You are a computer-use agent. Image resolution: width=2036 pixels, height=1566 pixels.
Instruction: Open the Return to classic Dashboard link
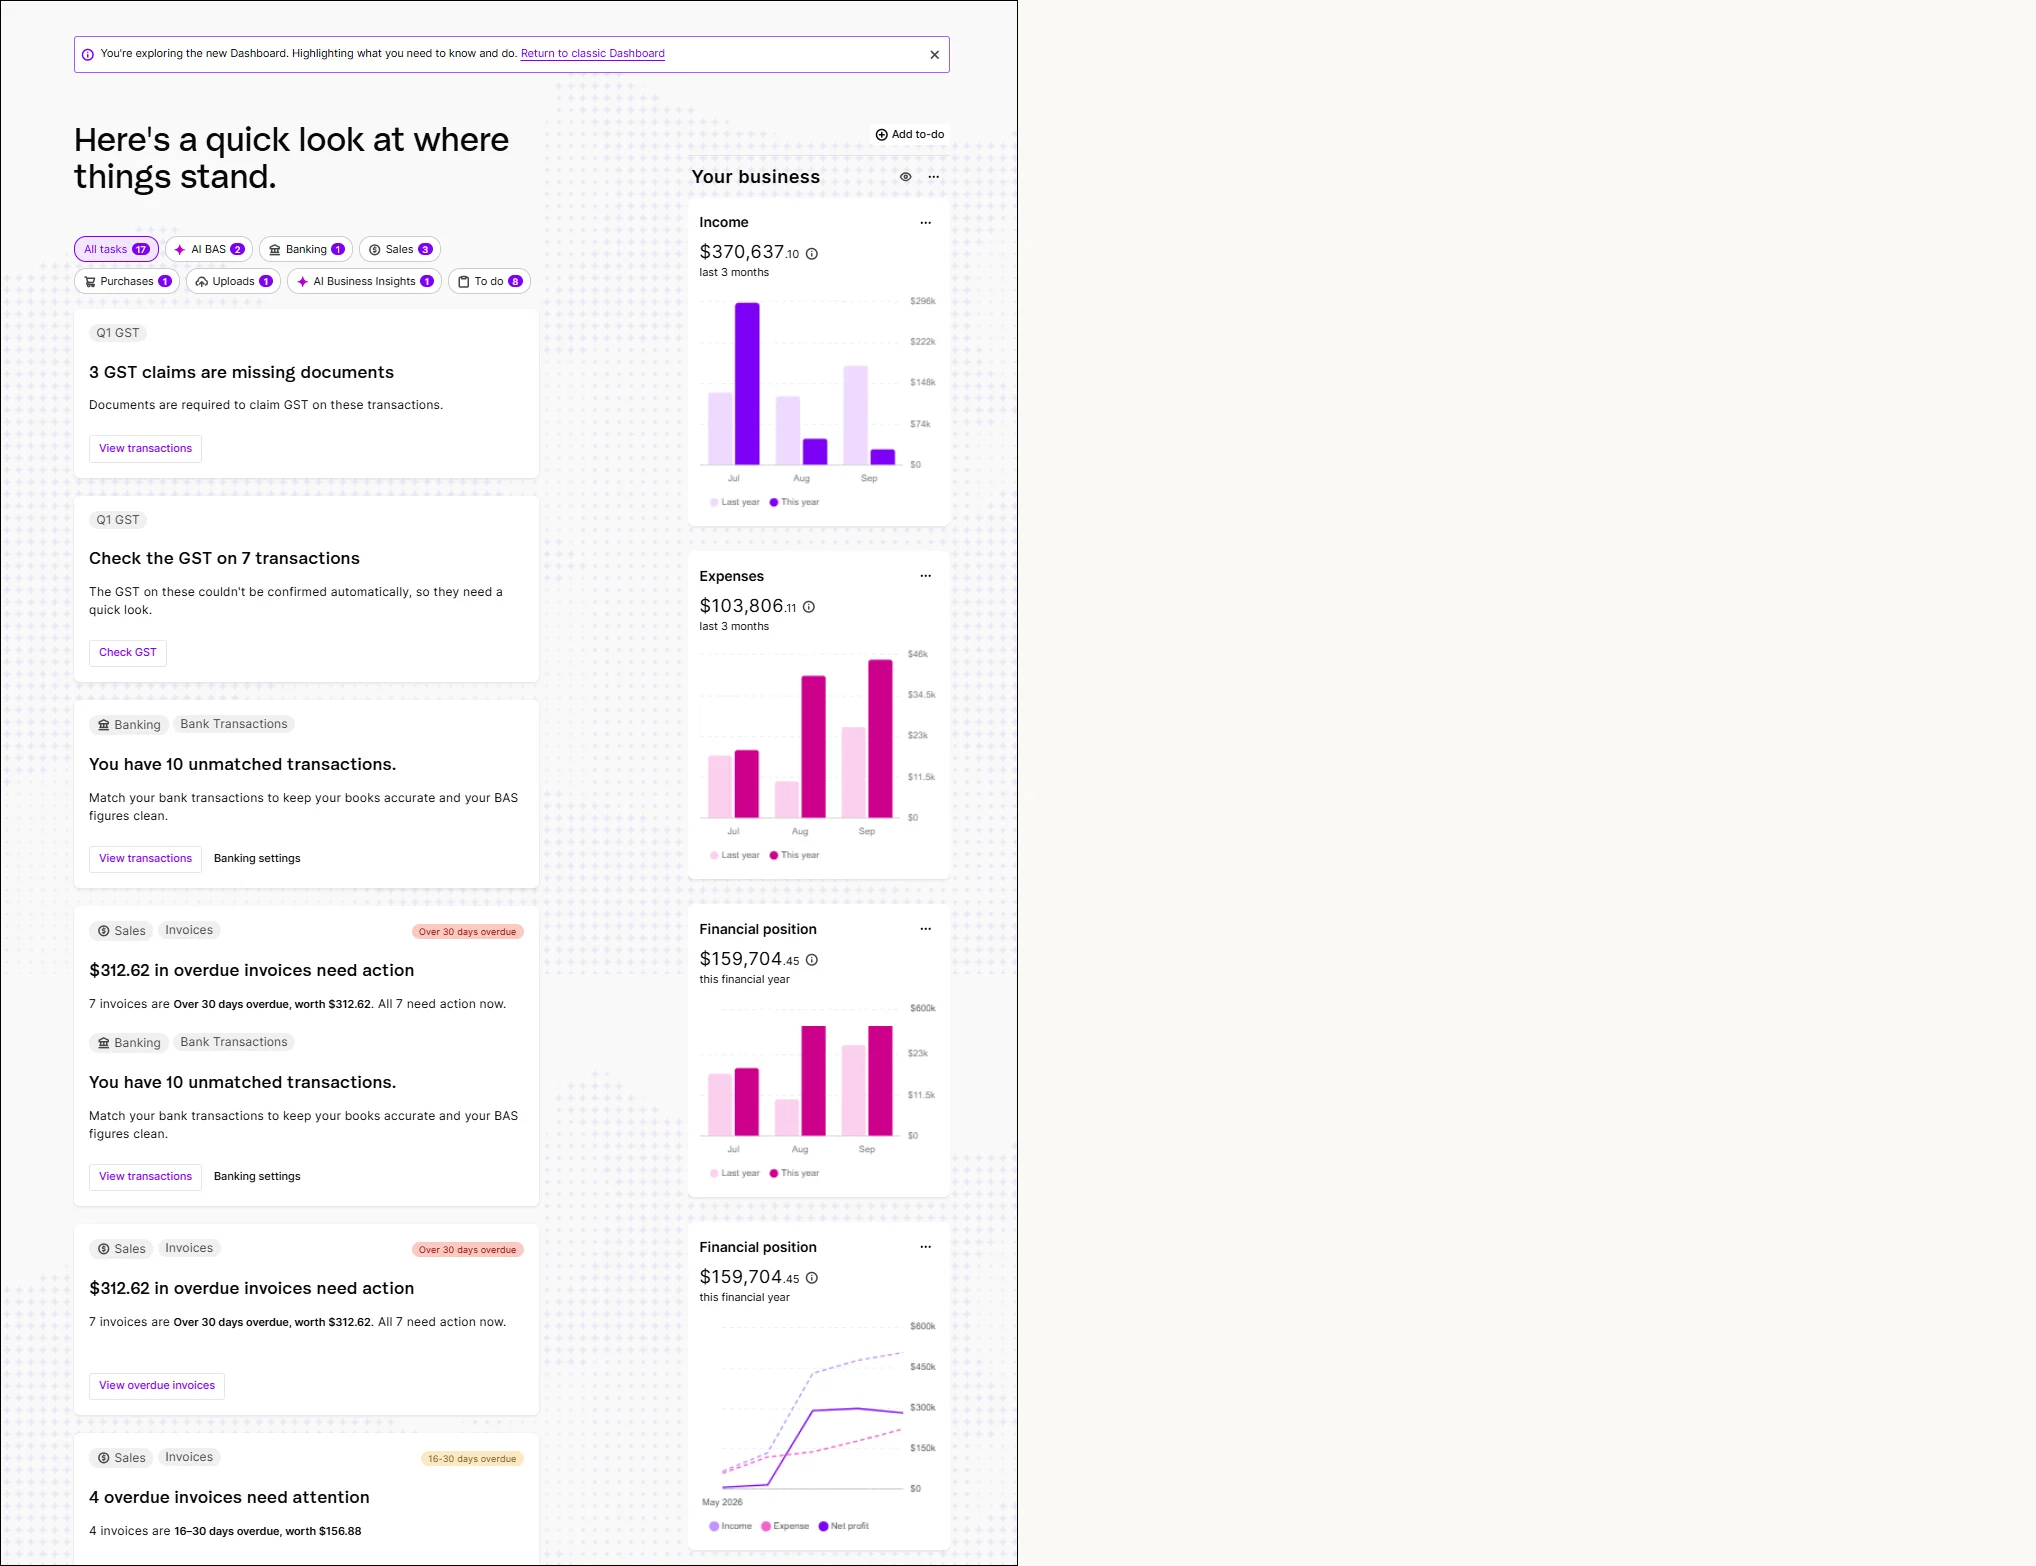pos(592,54)
